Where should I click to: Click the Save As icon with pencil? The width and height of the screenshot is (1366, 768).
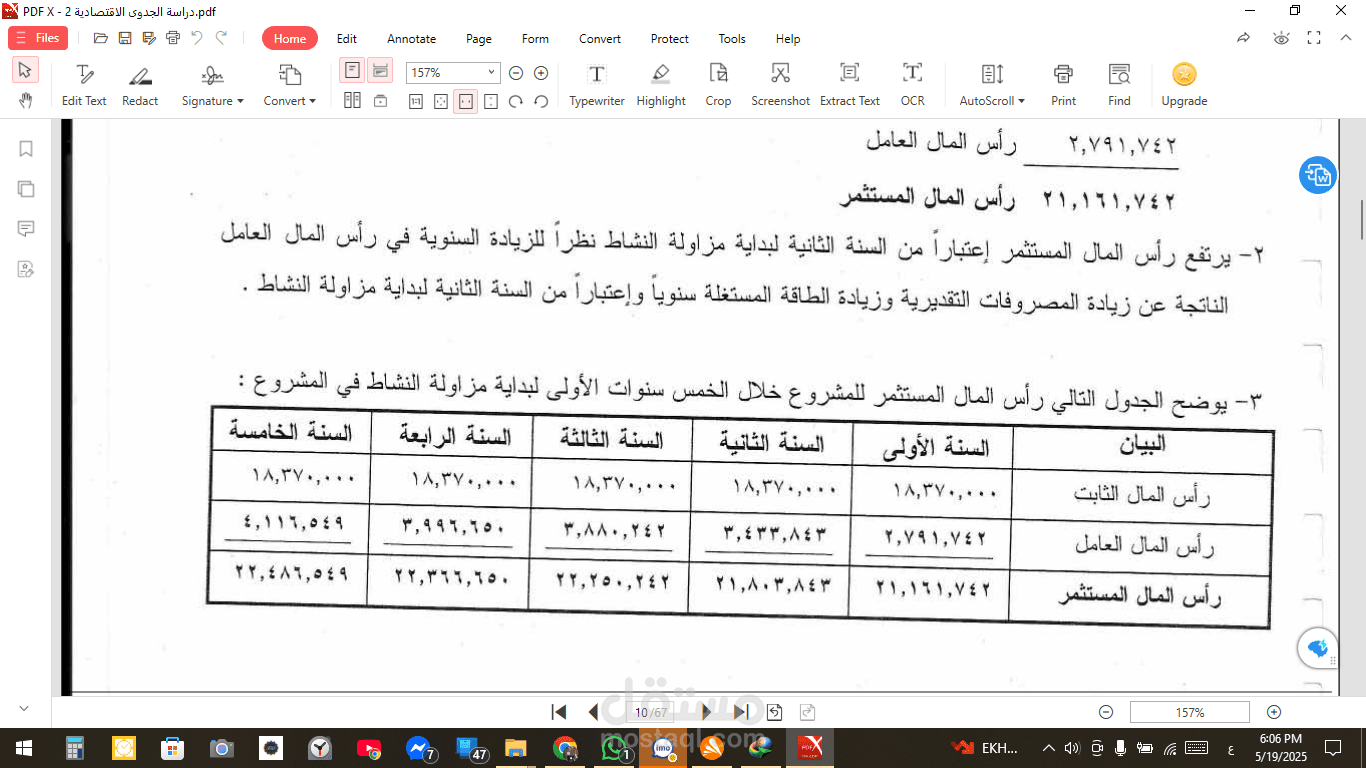149,38
